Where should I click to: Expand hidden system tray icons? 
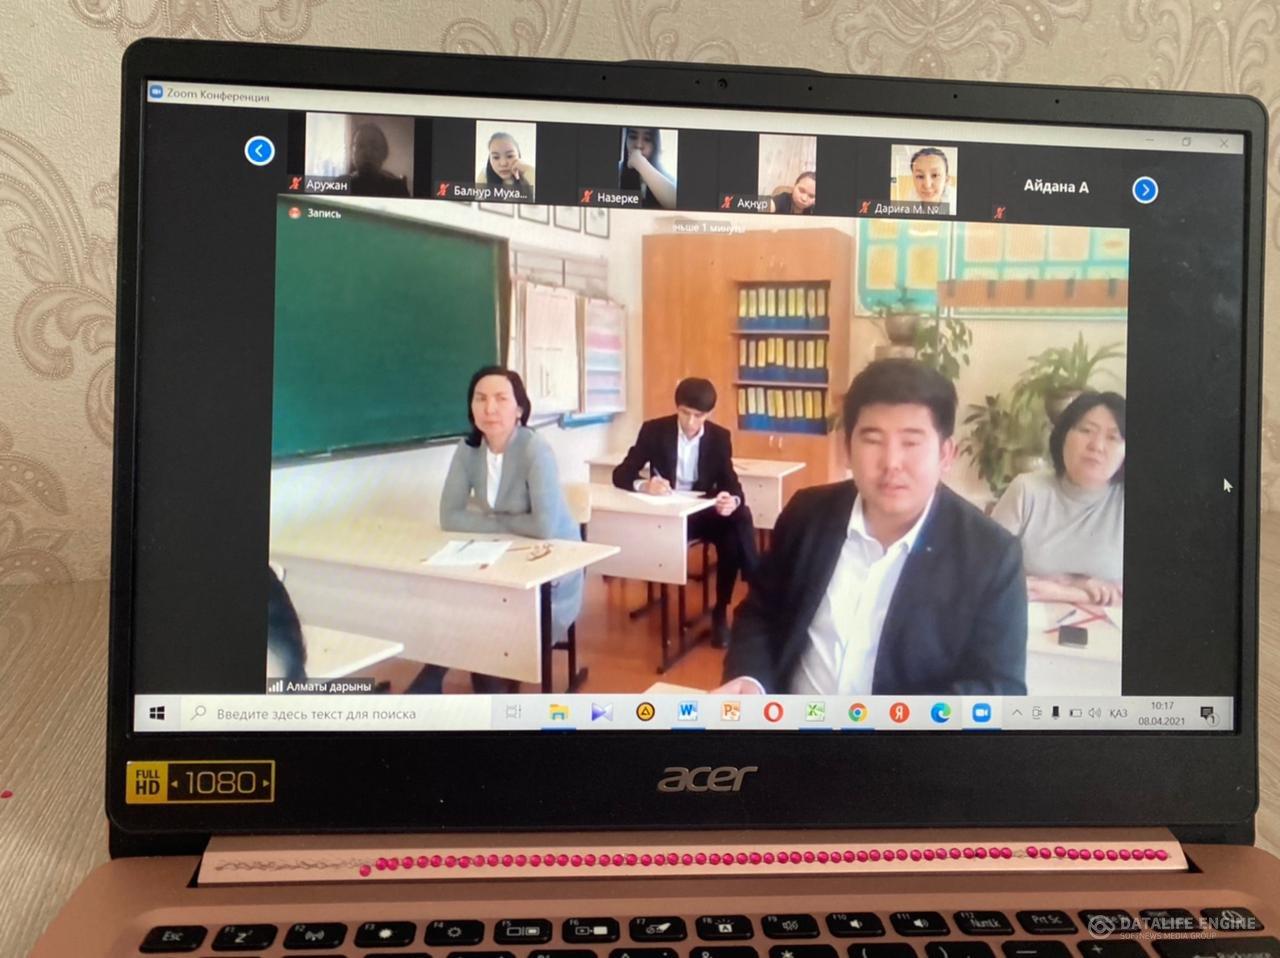(1017, 713)
